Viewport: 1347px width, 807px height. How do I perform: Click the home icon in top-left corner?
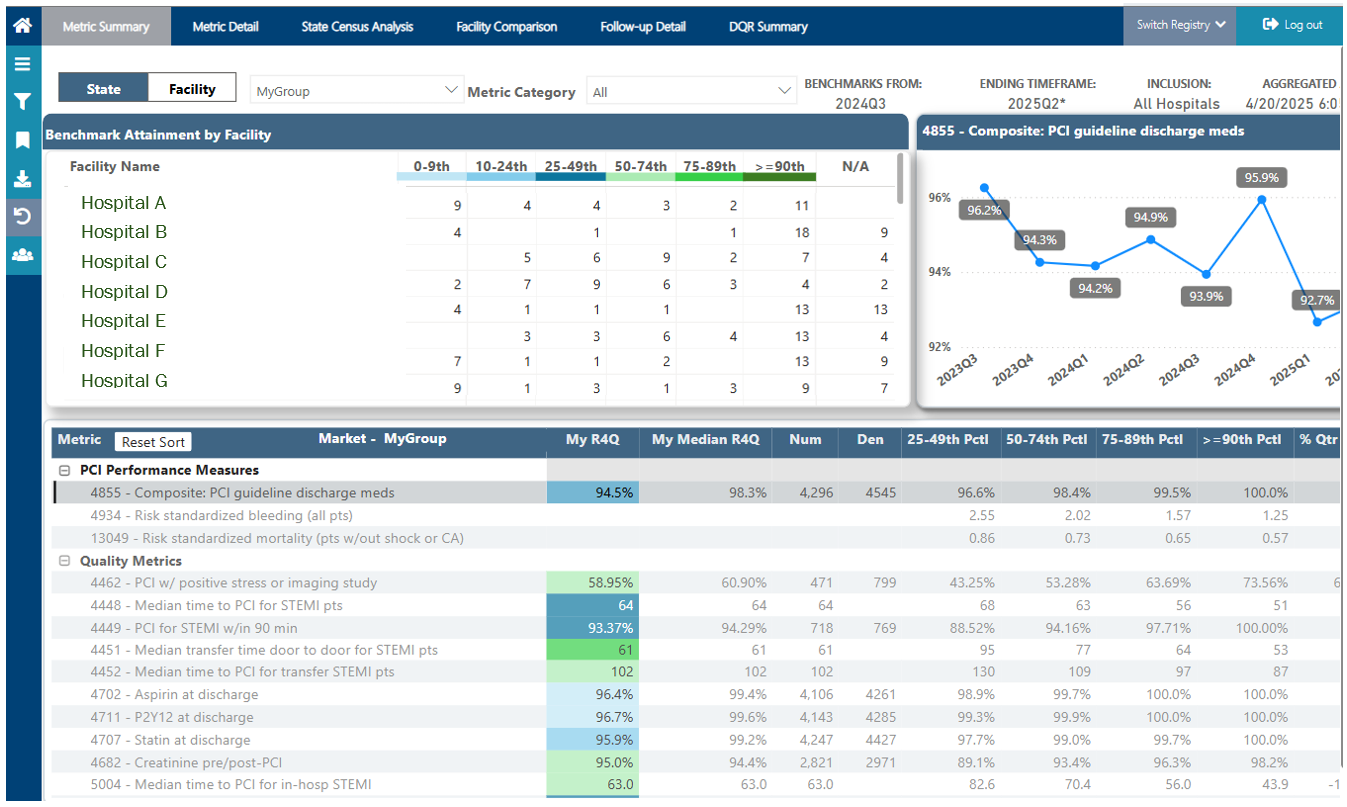(22, 25)
